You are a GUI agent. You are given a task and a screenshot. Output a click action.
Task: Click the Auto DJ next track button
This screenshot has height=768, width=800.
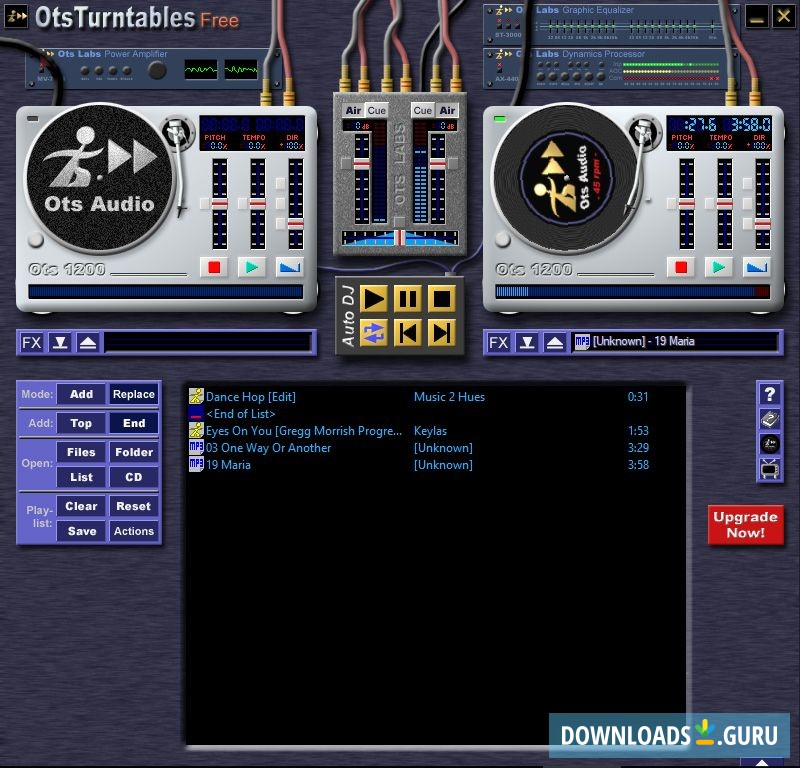(442, 333)
